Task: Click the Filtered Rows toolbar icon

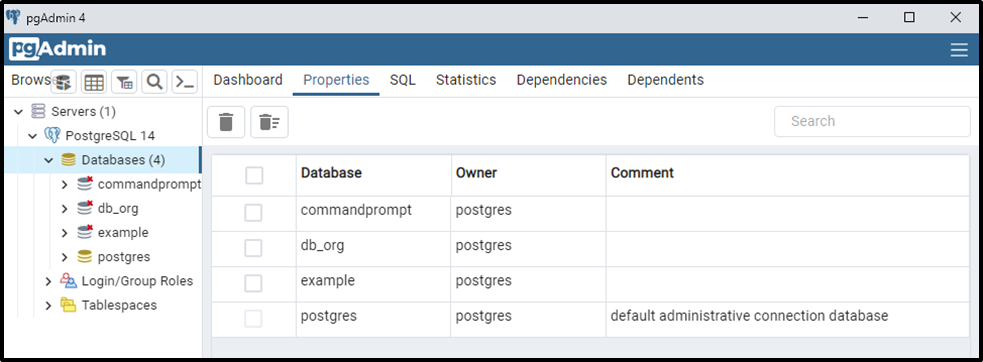Action: click(124, 82)
